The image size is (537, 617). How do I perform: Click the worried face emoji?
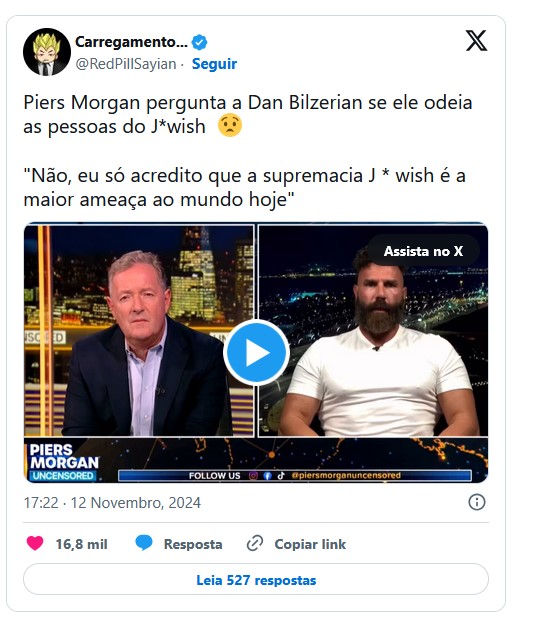(x=230, y=126)
